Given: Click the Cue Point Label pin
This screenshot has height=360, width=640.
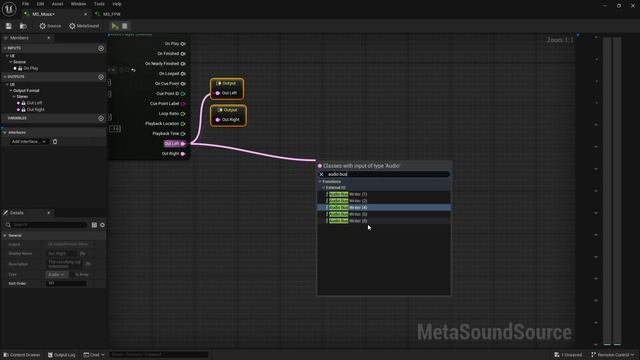Looking at the screenshot, I should point(183,104).
